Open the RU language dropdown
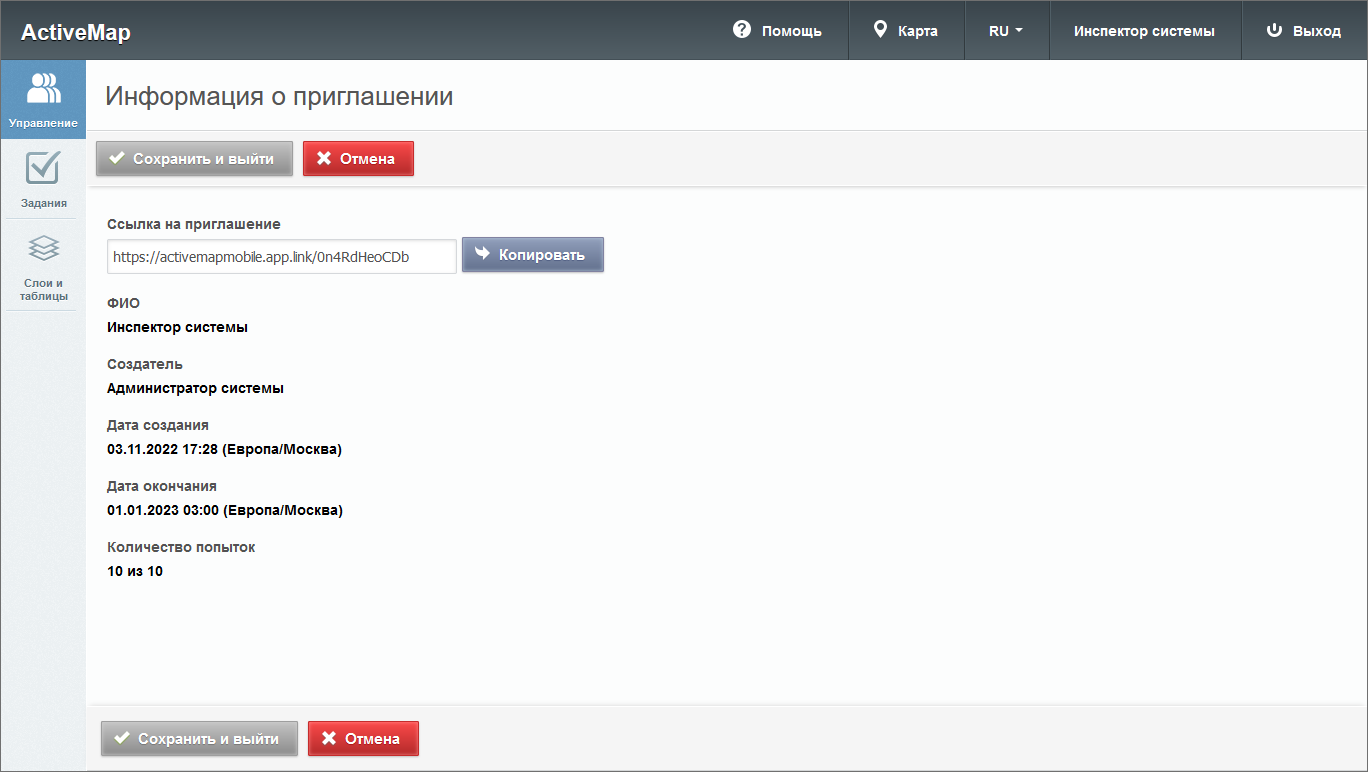The image size is (1368, 772). (x=1005, y=31)
